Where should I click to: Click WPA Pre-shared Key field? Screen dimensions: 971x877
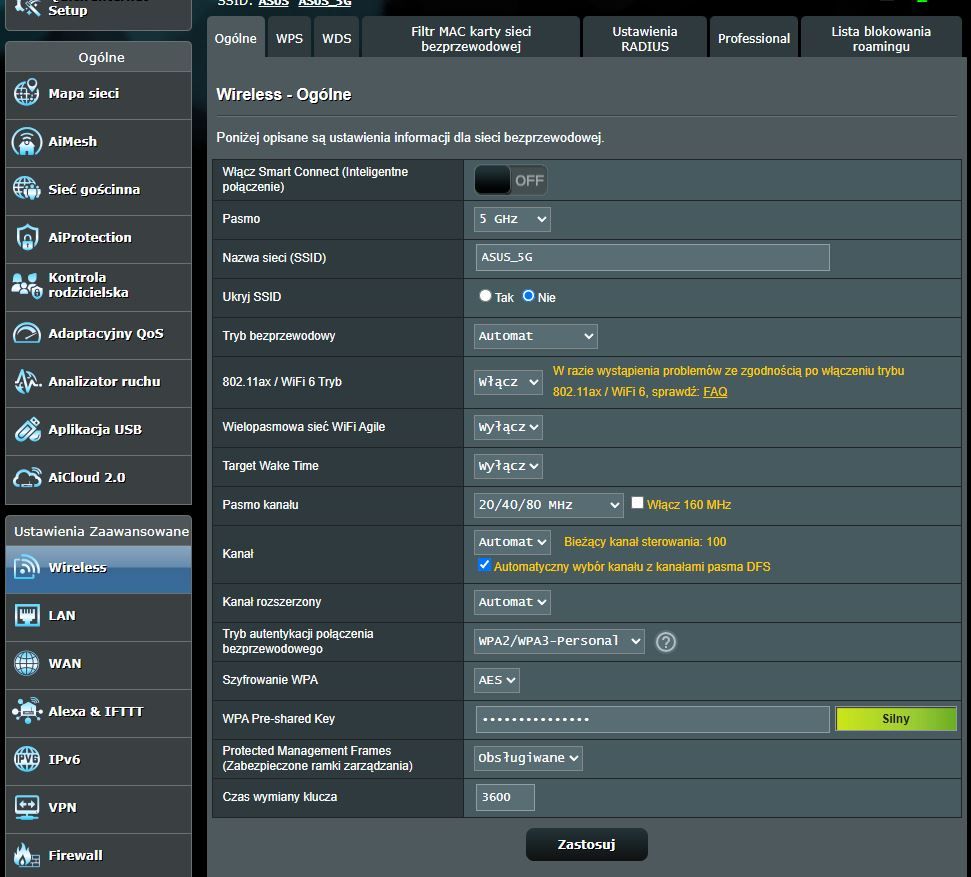(652, 719)
